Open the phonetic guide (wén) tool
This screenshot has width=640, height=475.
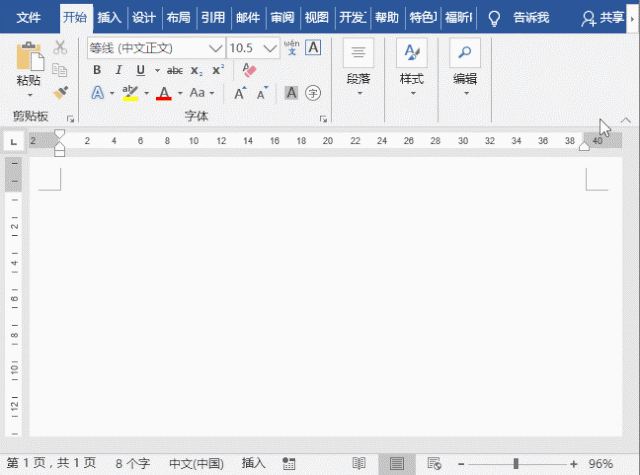(x=291, y=48)
